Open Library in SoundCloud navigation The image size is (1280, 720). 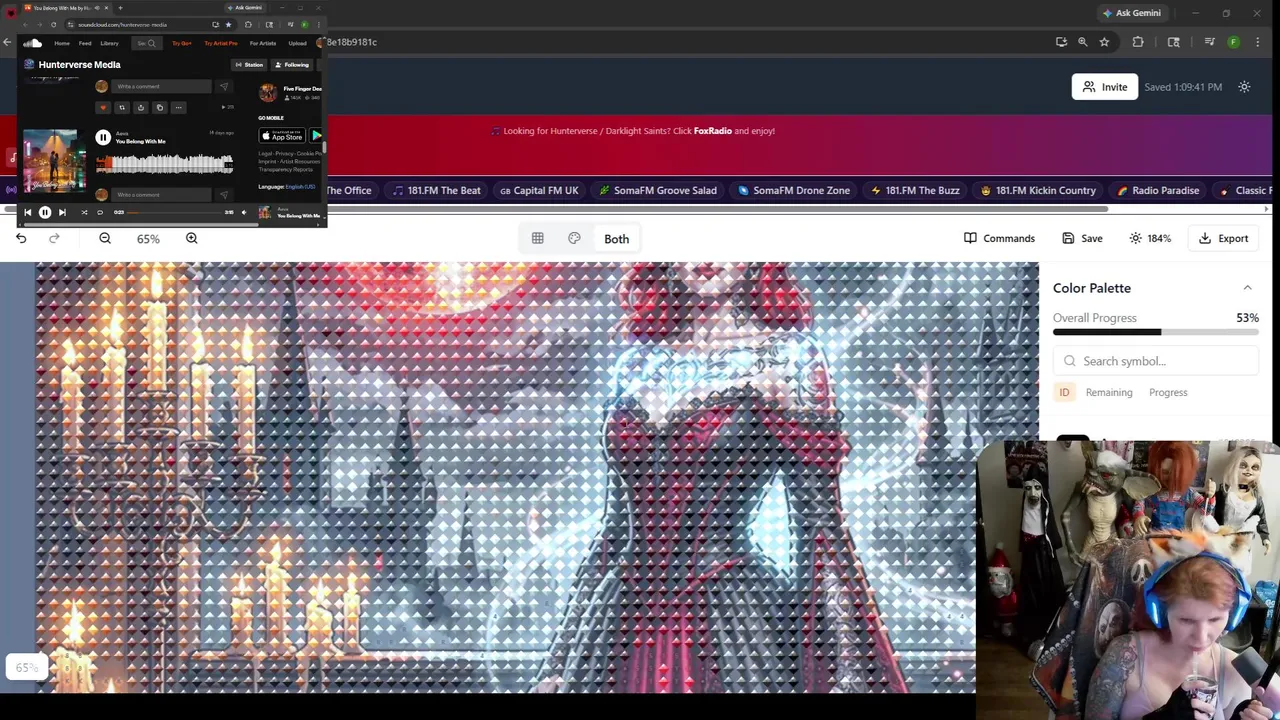point(110,43)
